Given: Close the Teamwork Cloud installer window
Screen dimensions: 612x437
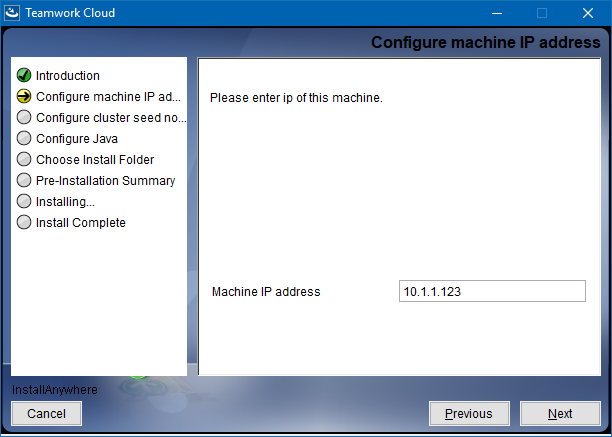Looking at the screenshot, I should 588,13.
